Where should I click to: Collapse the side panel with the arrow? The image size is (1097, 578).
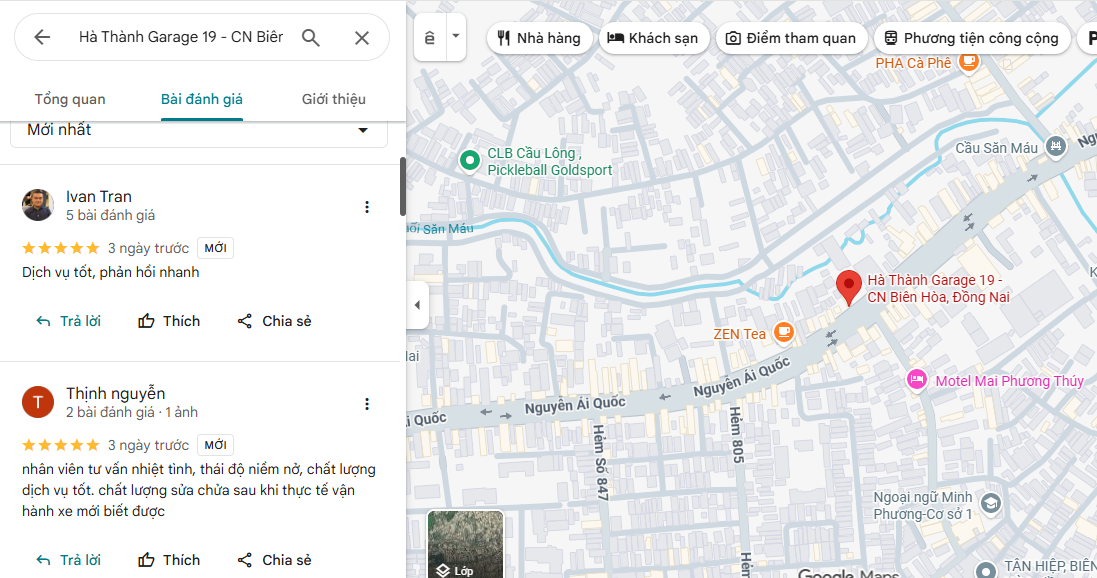(x=417, y=305)
